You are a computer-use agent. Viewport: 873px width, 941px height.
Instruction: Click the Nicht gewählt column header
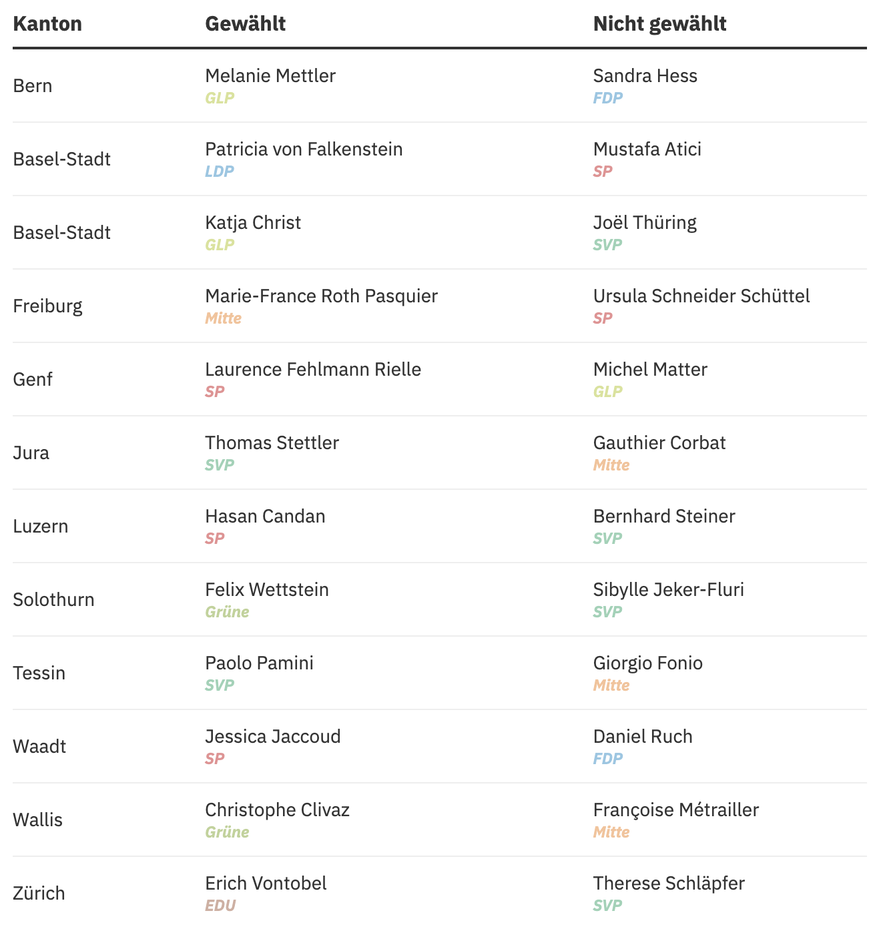[659, 24]
